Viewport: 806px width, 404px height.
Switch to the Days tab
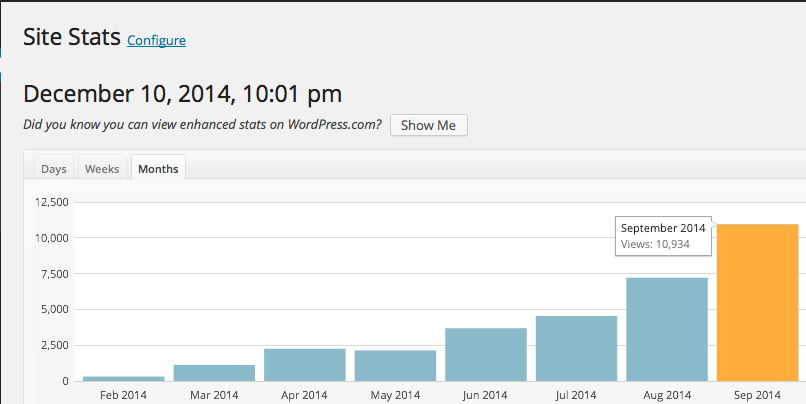click(x=54, y=169)
